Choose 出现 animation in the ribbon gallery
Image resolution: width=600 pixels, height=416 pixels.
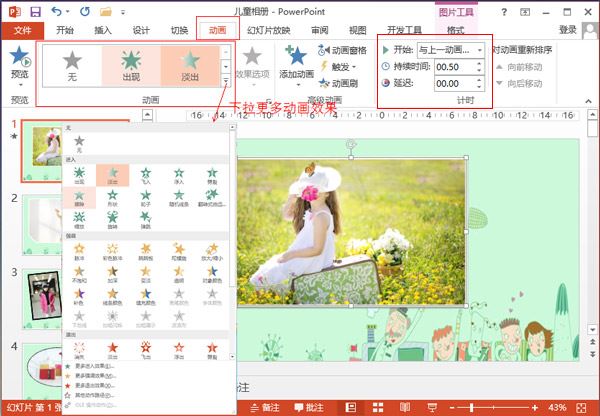point(131,65)
